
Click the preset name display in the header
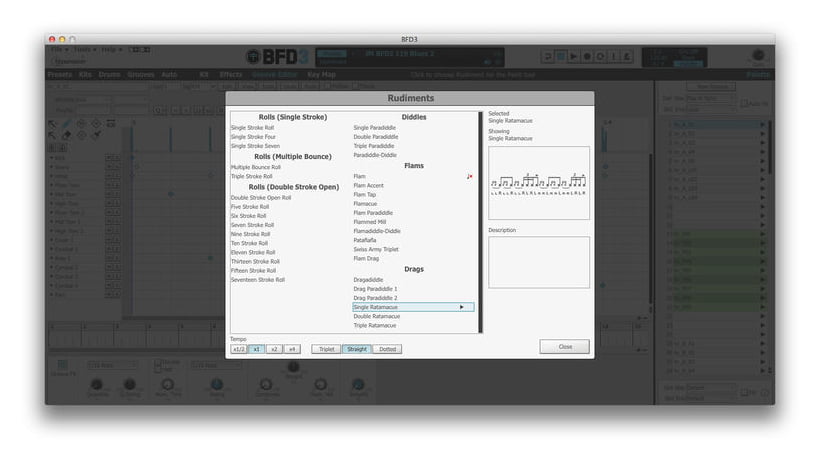[400, 53]
